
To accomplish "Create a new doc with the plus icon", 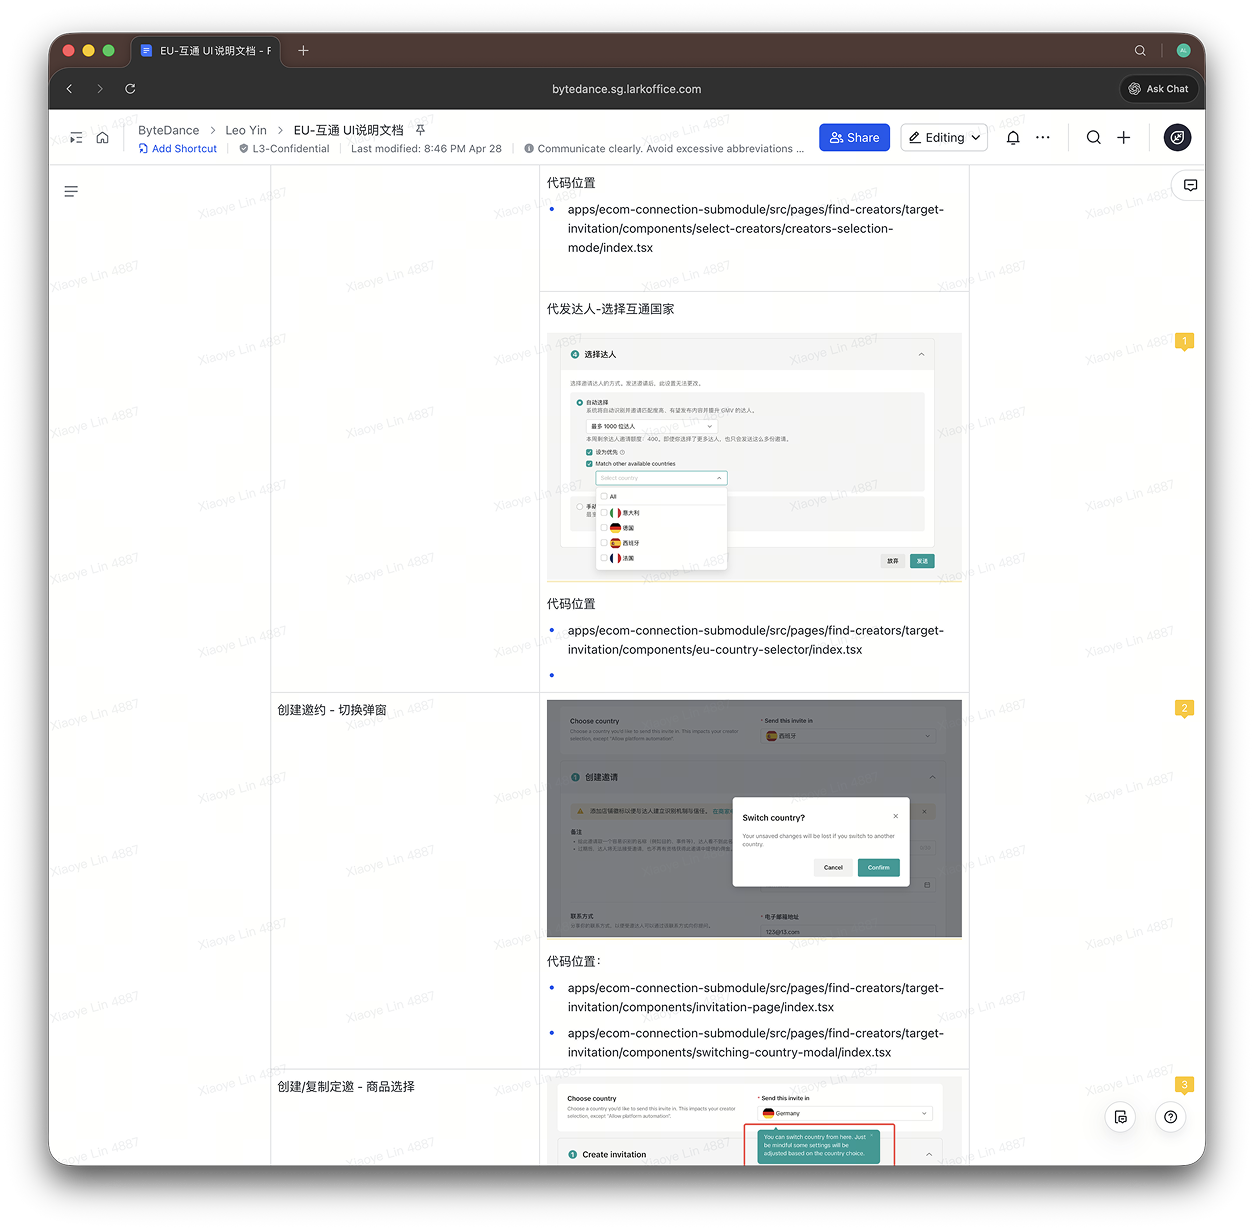I will tap(1124, 138).
